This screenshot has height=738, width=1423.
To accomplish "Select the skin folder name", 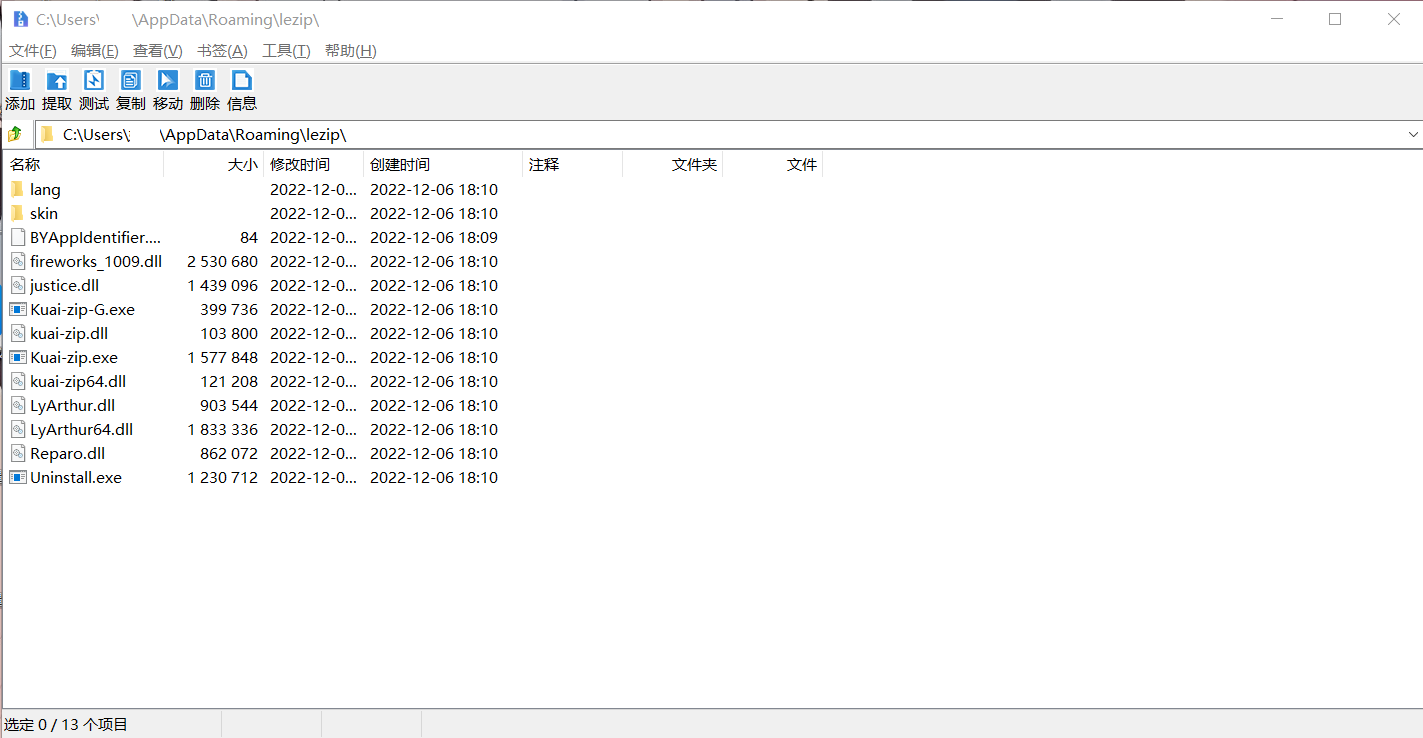I will pyautogui.click(x=44, y=213).
